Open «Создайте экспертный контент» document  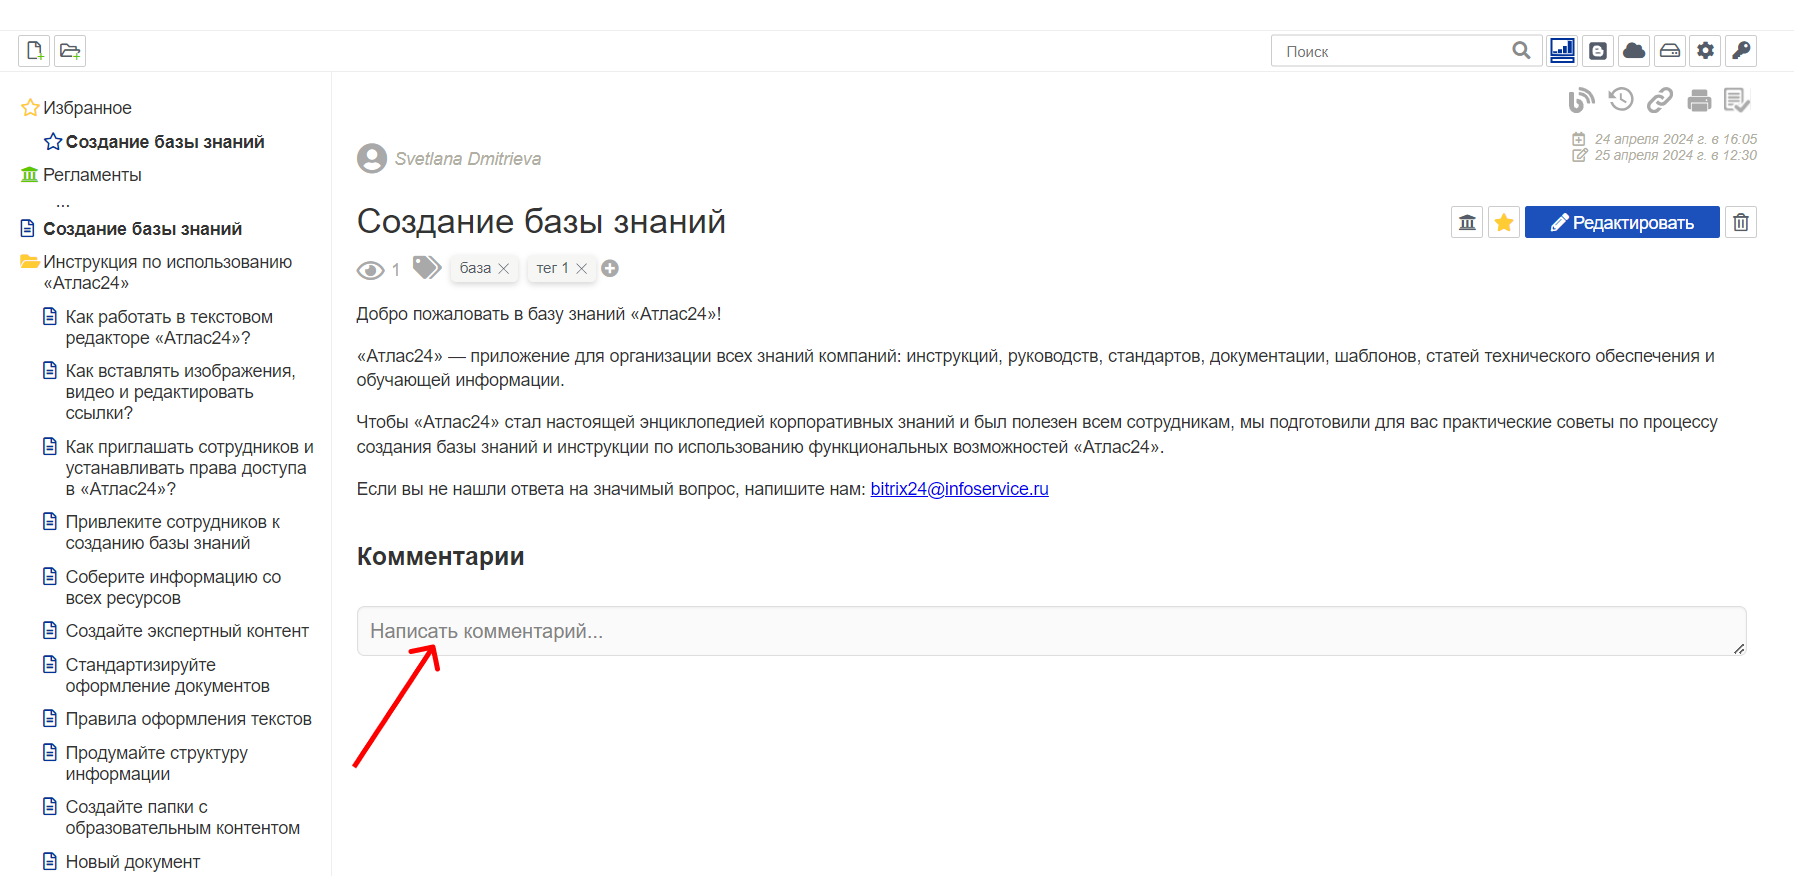[x=187, y=631]
